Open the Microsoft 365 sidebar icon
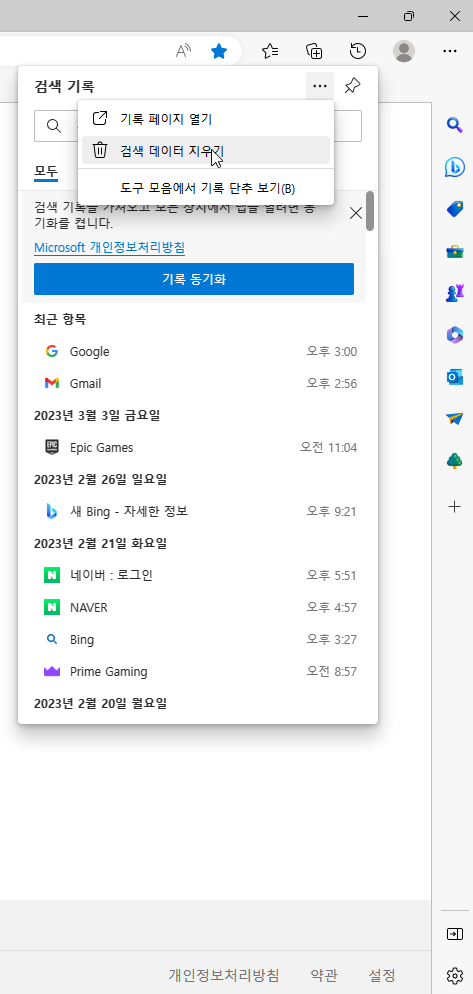 (455, 335)
